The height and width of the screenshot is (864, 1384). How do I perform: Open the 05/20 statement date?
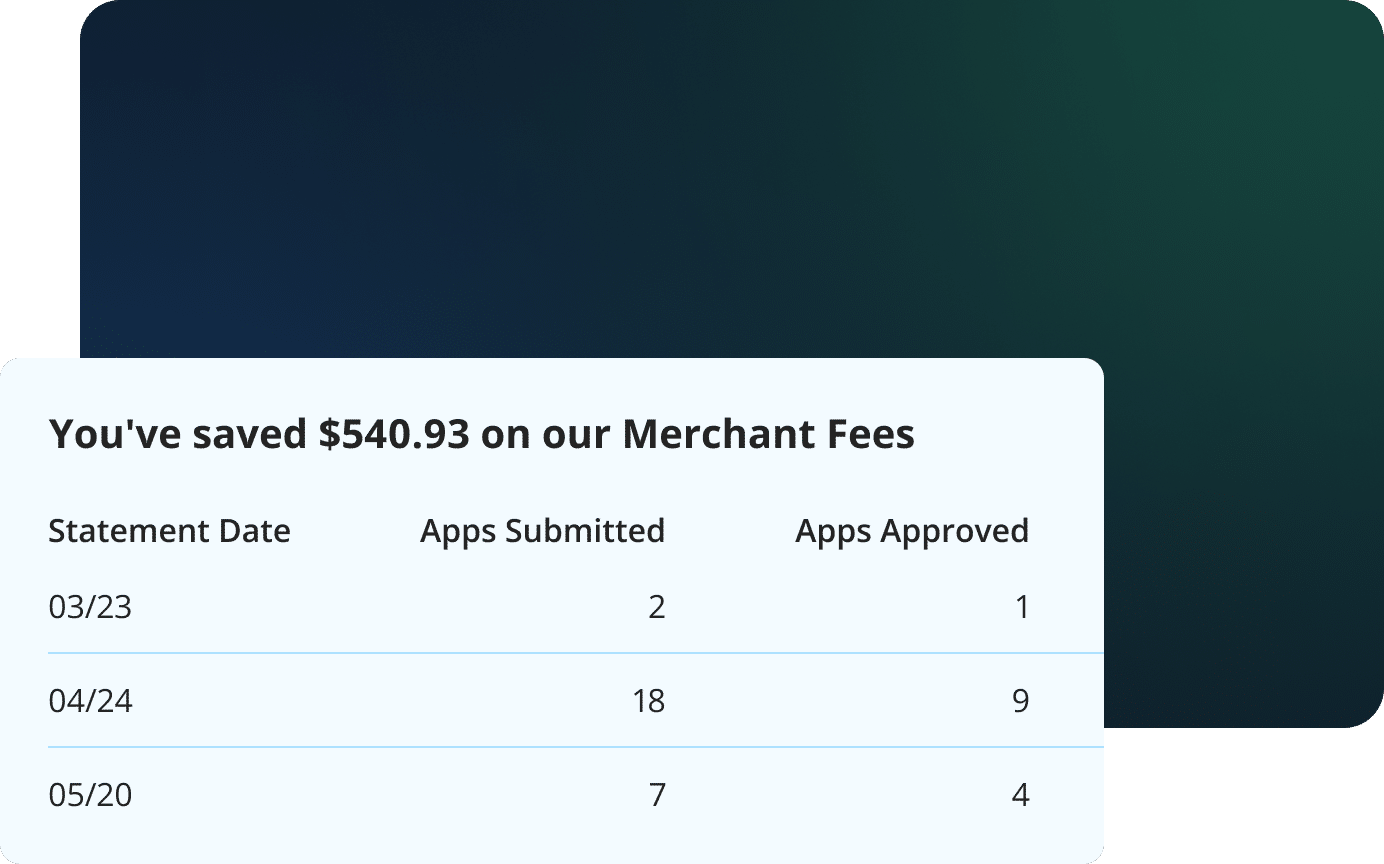90,795
